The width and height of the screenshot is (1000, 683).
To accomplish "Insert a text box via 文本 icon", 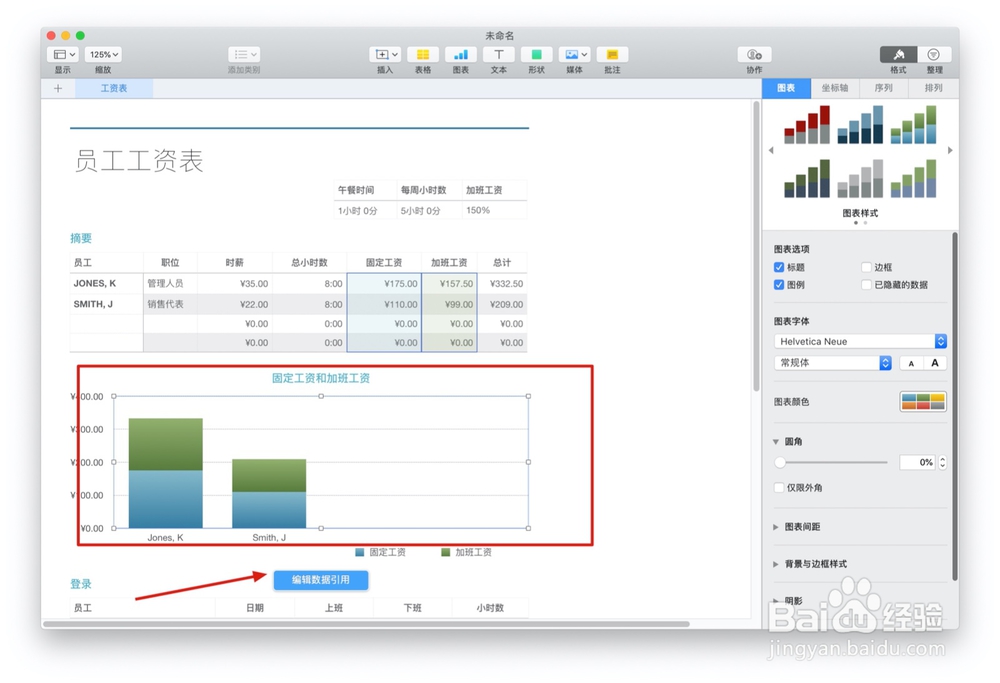I will coord(498,55).
